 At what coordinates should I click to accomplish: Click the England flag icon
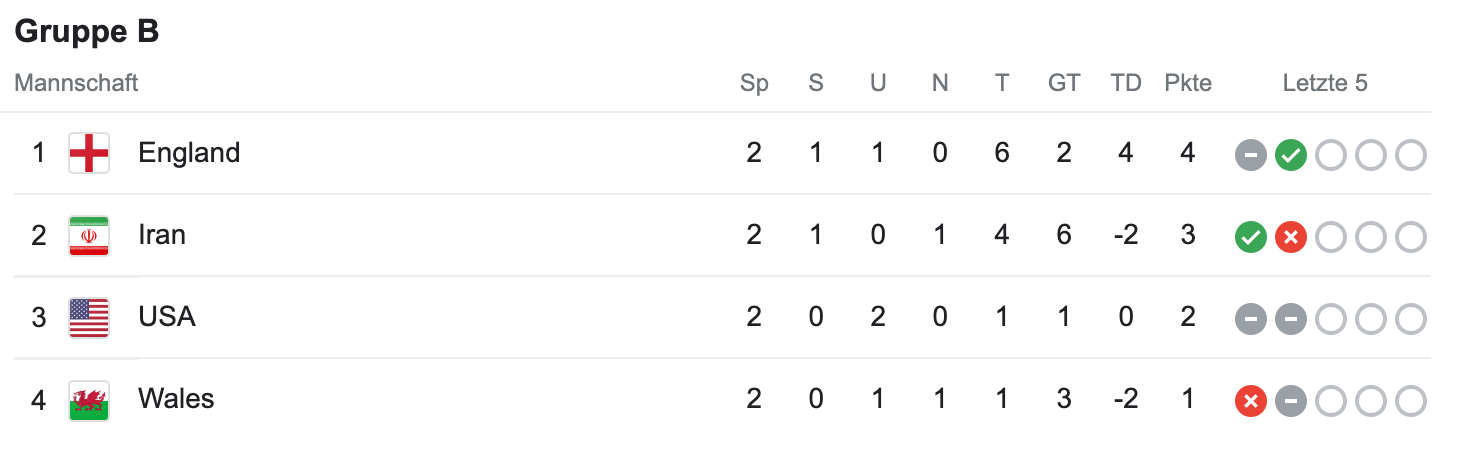[x=89, y=153]
